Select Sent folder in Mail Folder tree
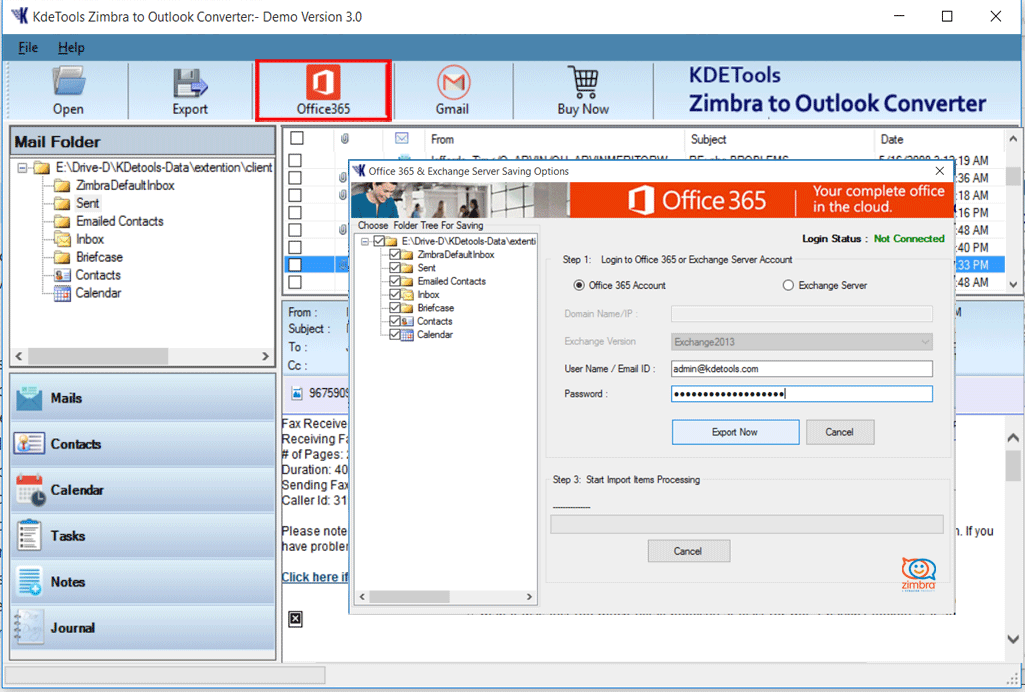 [88, 203]
